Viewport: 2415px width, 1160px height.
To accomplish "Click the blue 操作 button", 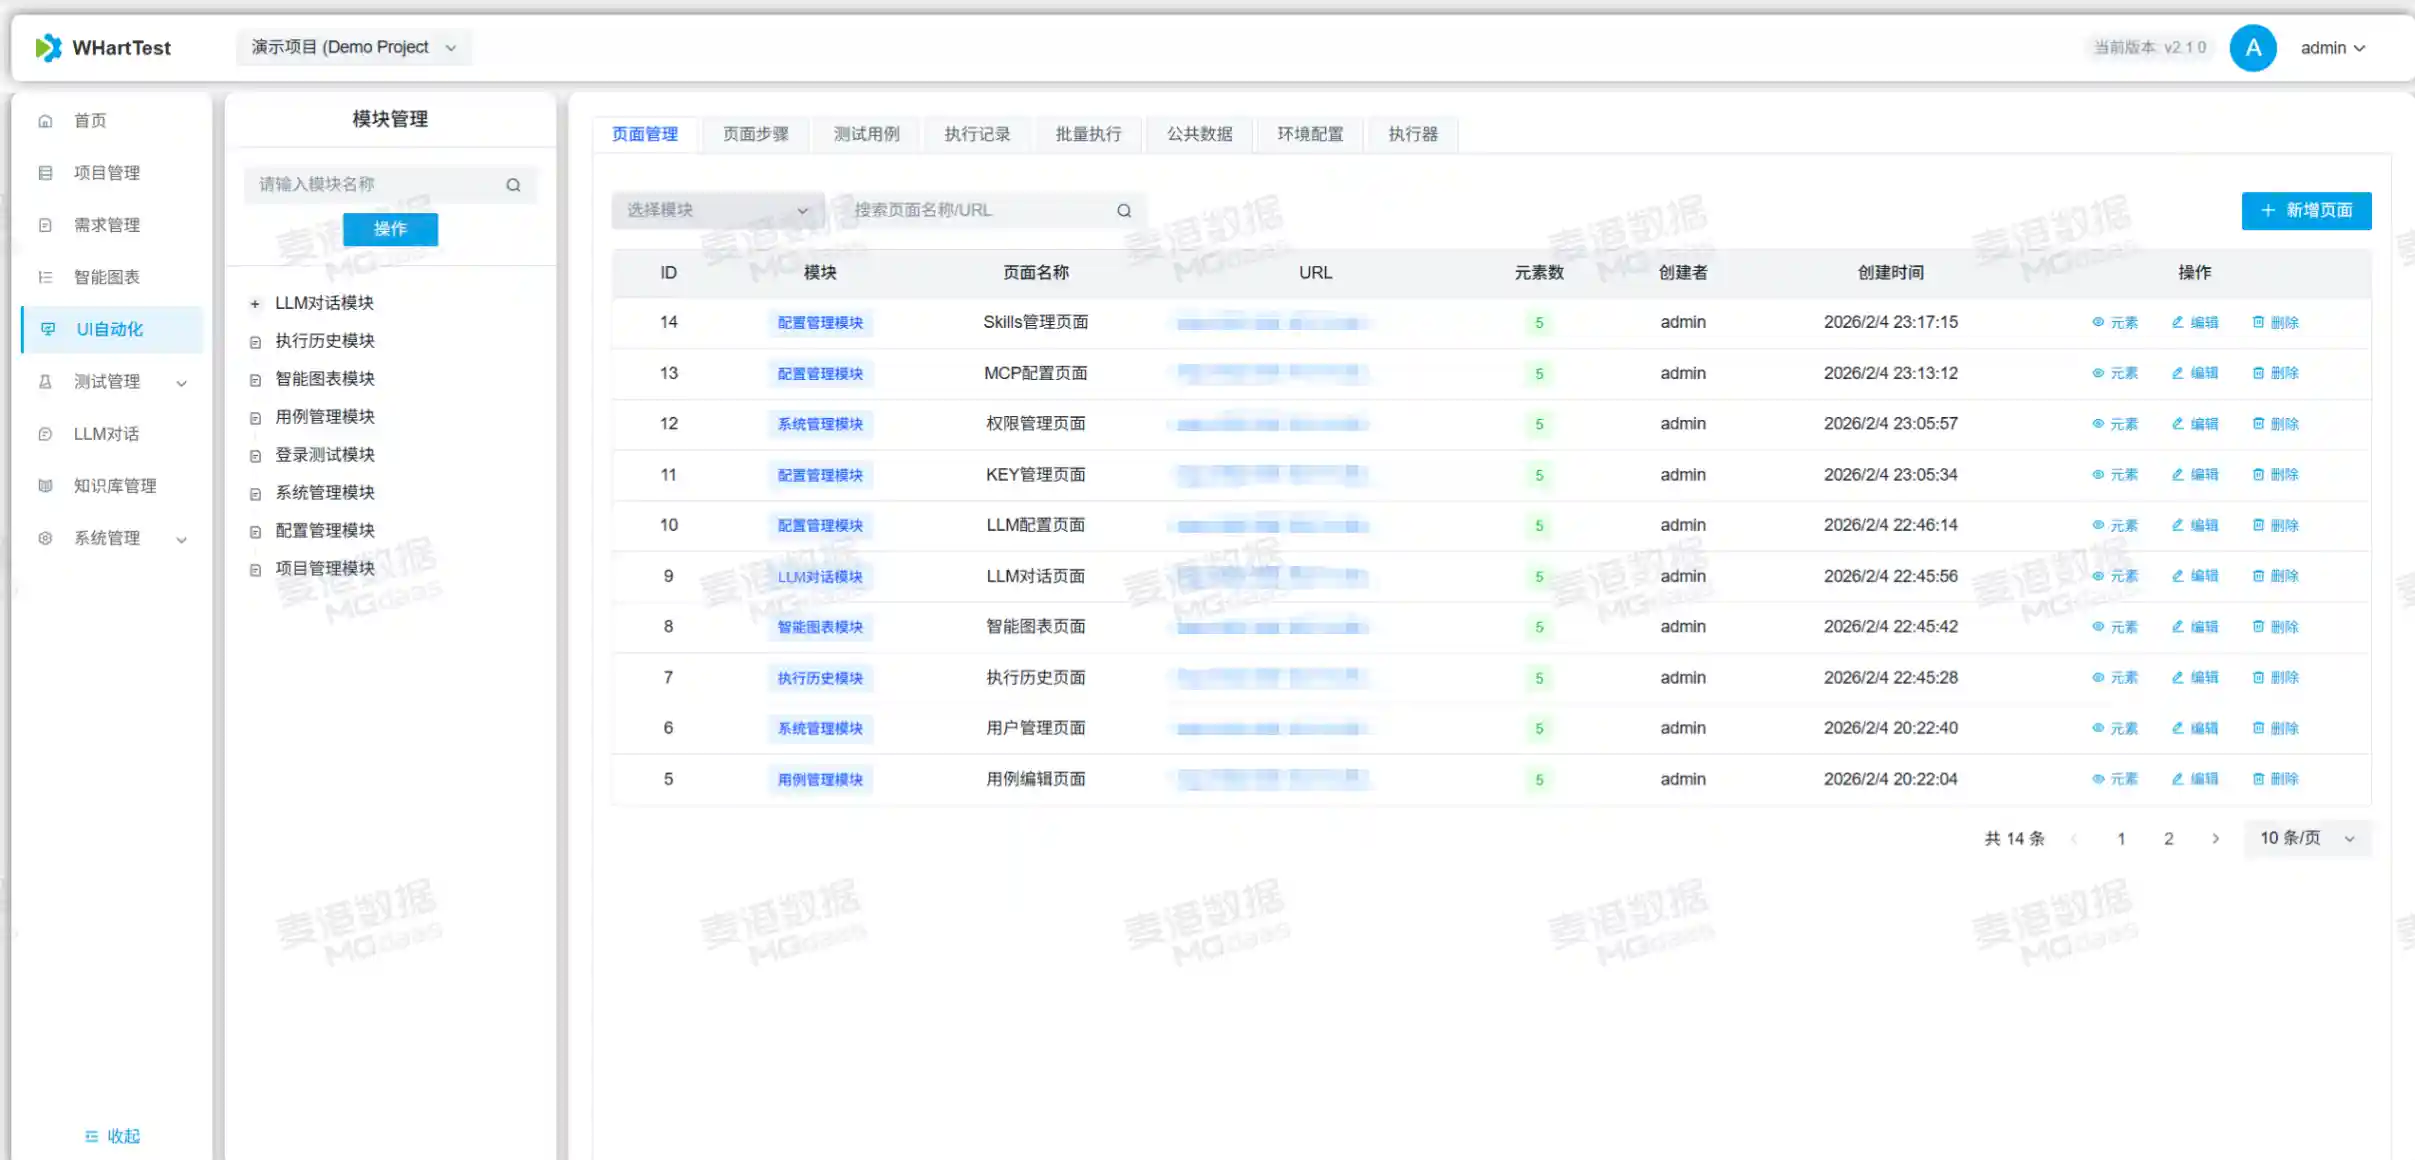I will tap(390, 229).
